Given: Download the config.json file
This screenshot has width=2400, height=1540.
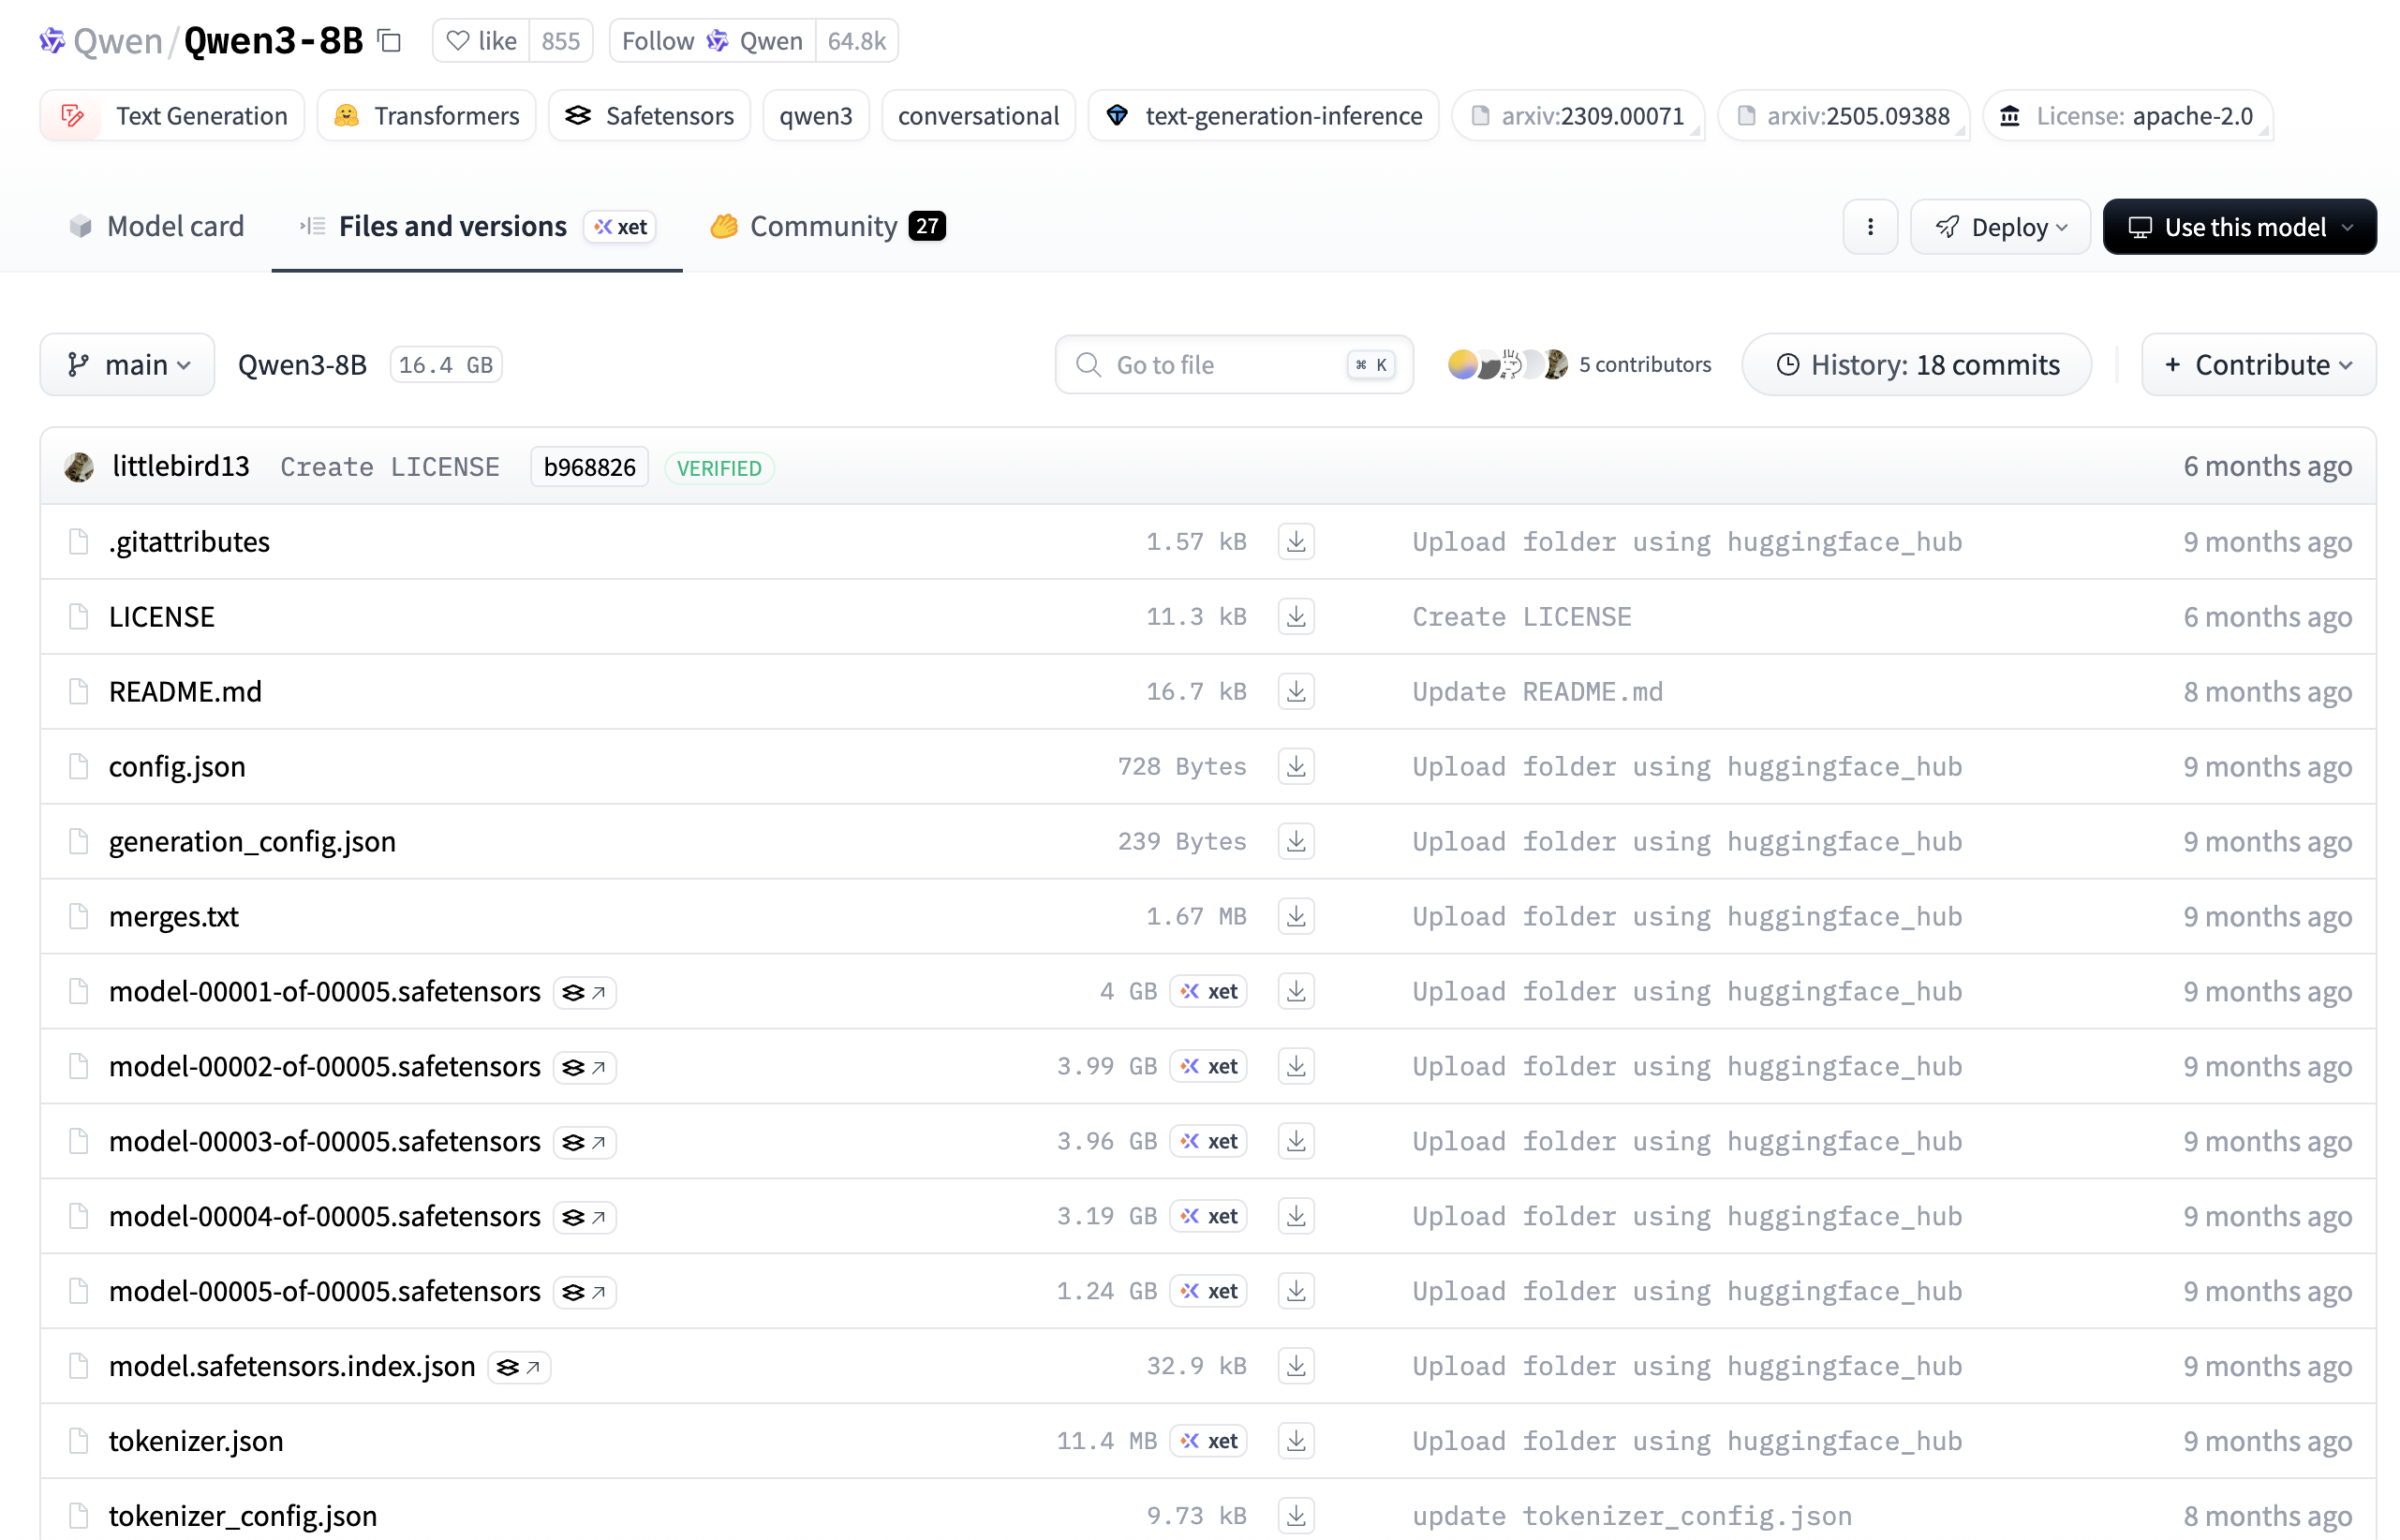Looking at the screenshot, I should tap(1296, 766).
